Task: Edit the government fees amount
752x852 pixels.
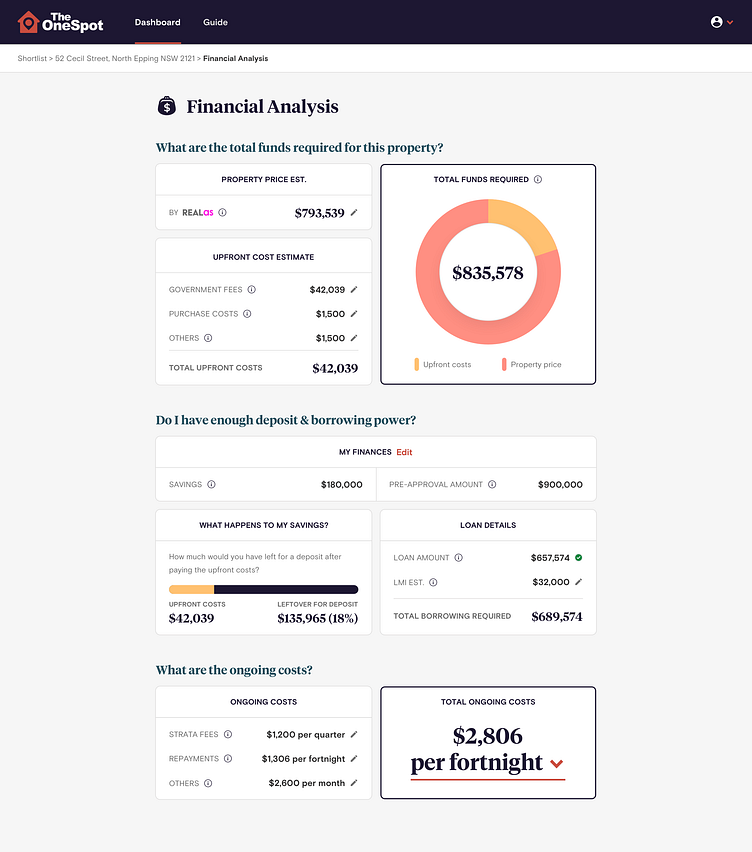Action: pos(354,290)
